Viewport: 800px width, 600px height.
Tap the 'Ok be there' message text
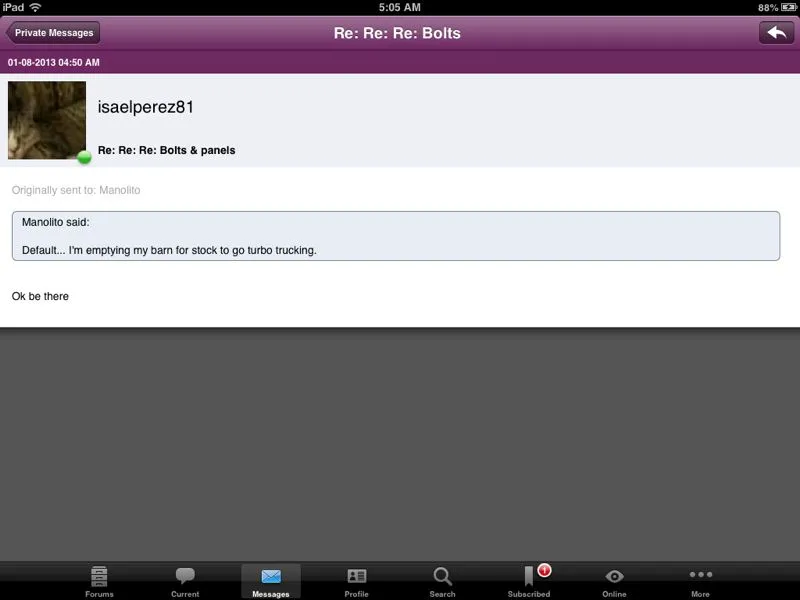[x=40, y=296]
